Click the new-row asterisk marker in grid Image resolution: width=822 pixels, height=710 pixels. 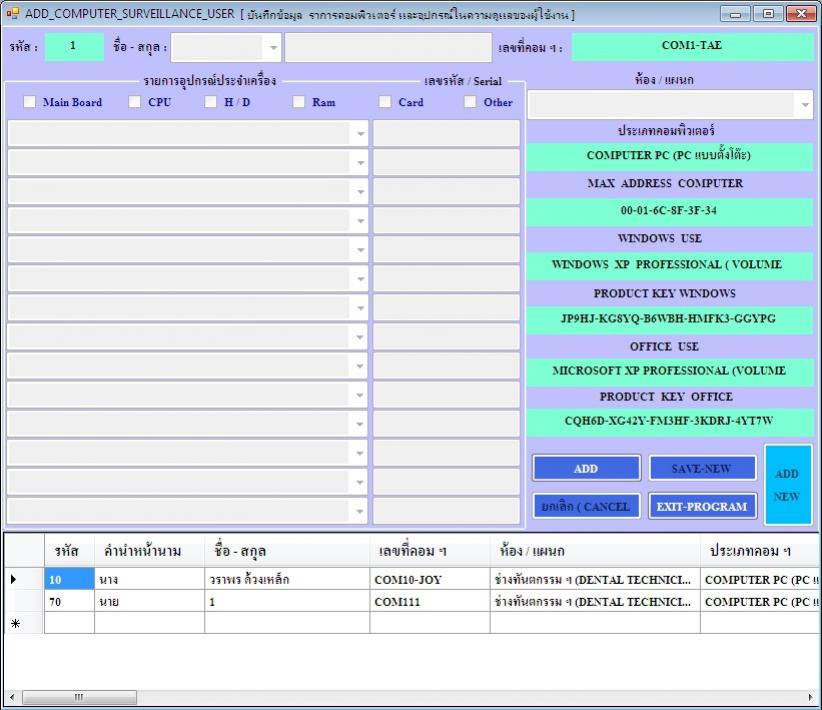tap(13, 623)
